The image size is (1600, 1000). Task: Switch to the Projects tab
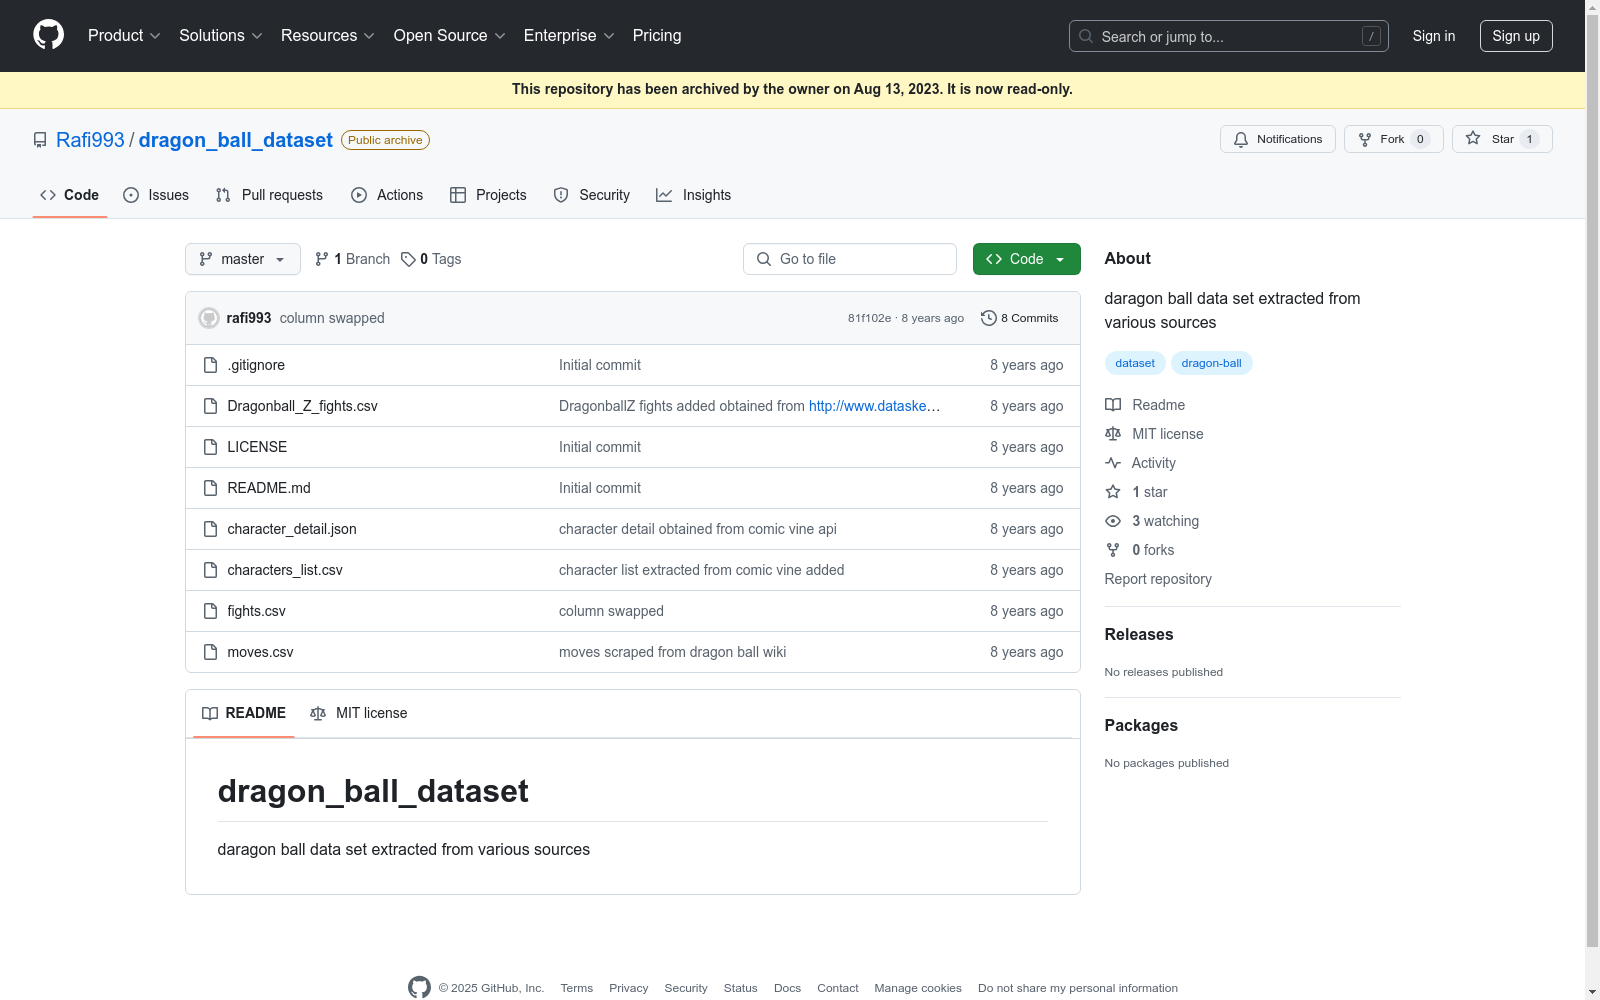[488, 195]
